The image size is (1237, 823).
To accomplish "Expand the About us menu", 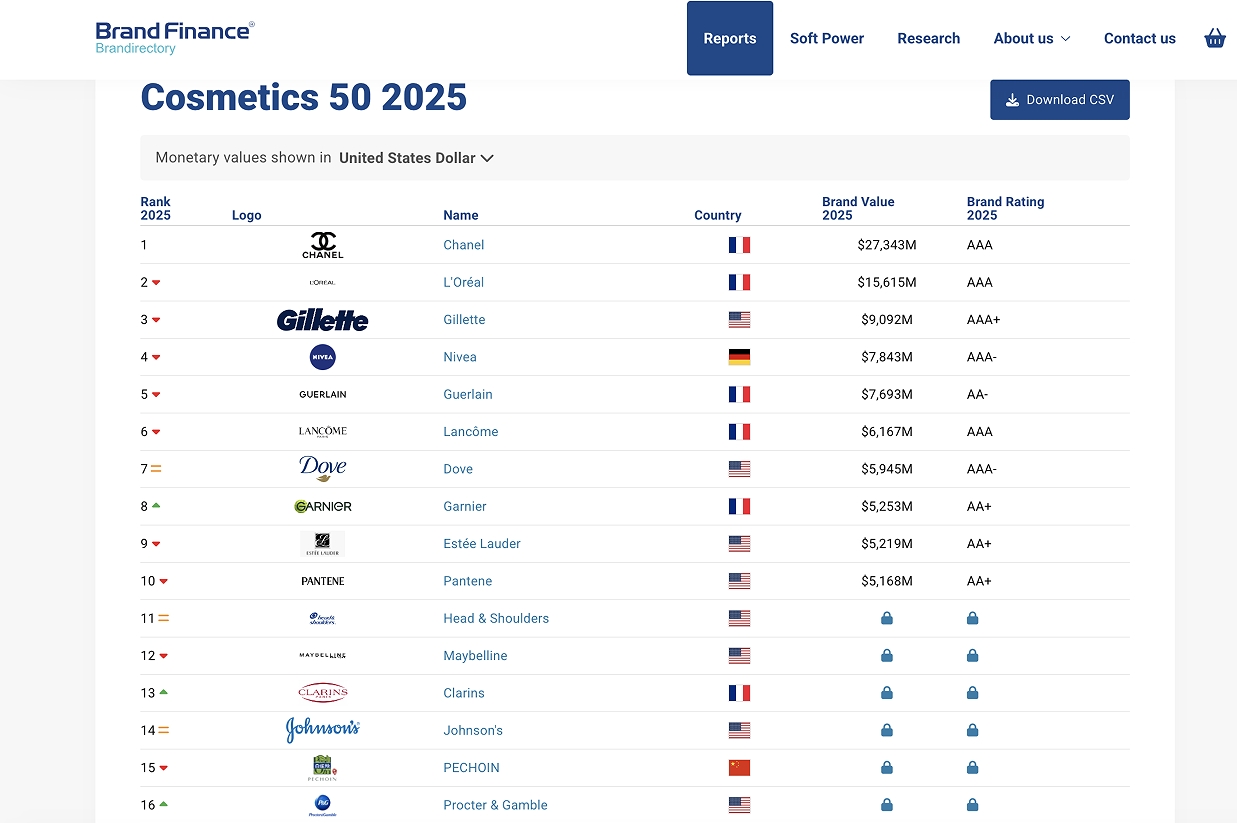I will point(1032,38).
